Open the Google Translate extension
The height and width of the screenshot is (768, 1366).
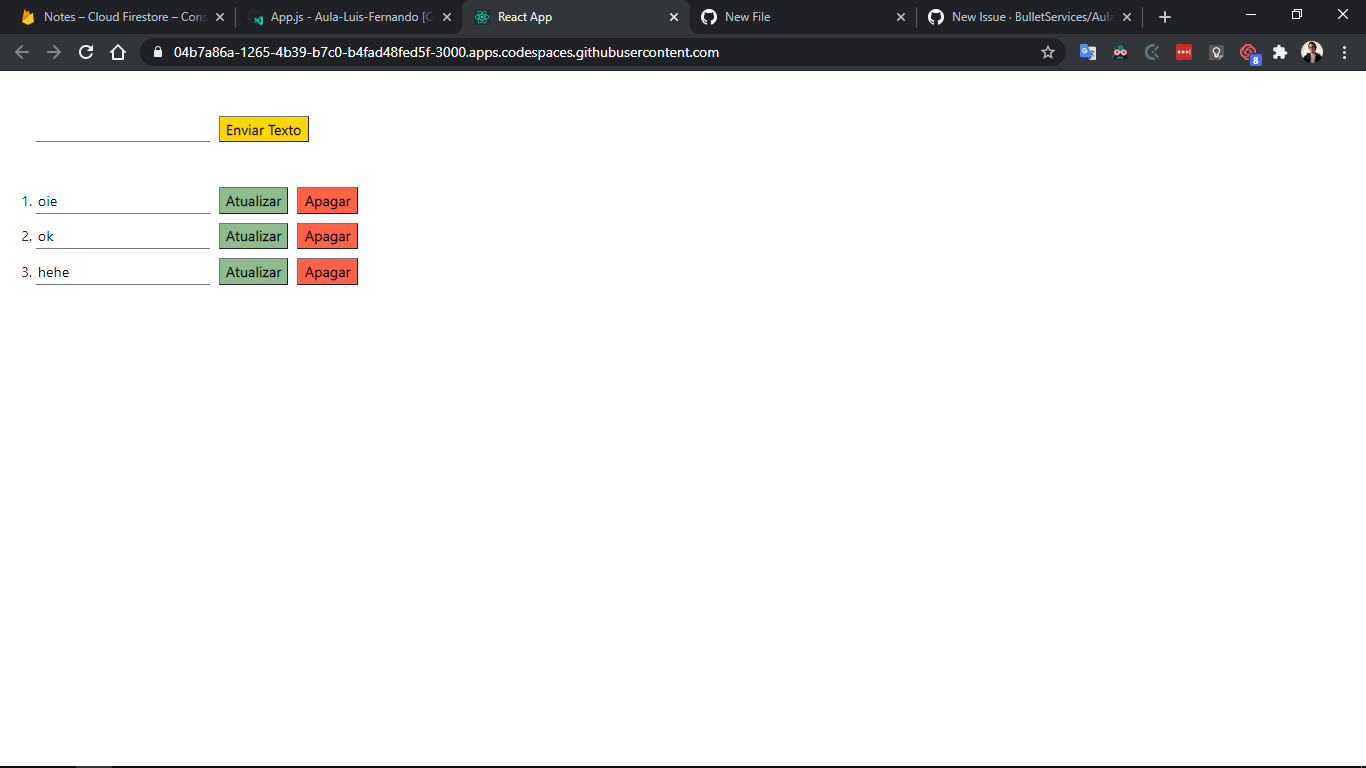pyautogui.click(x=1088, y=52)
